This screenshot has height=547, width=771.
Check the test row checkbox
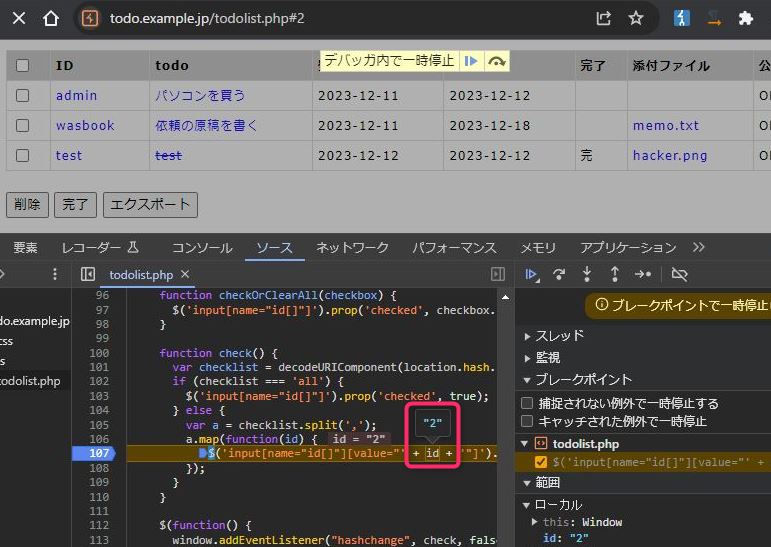pos(22,155)
